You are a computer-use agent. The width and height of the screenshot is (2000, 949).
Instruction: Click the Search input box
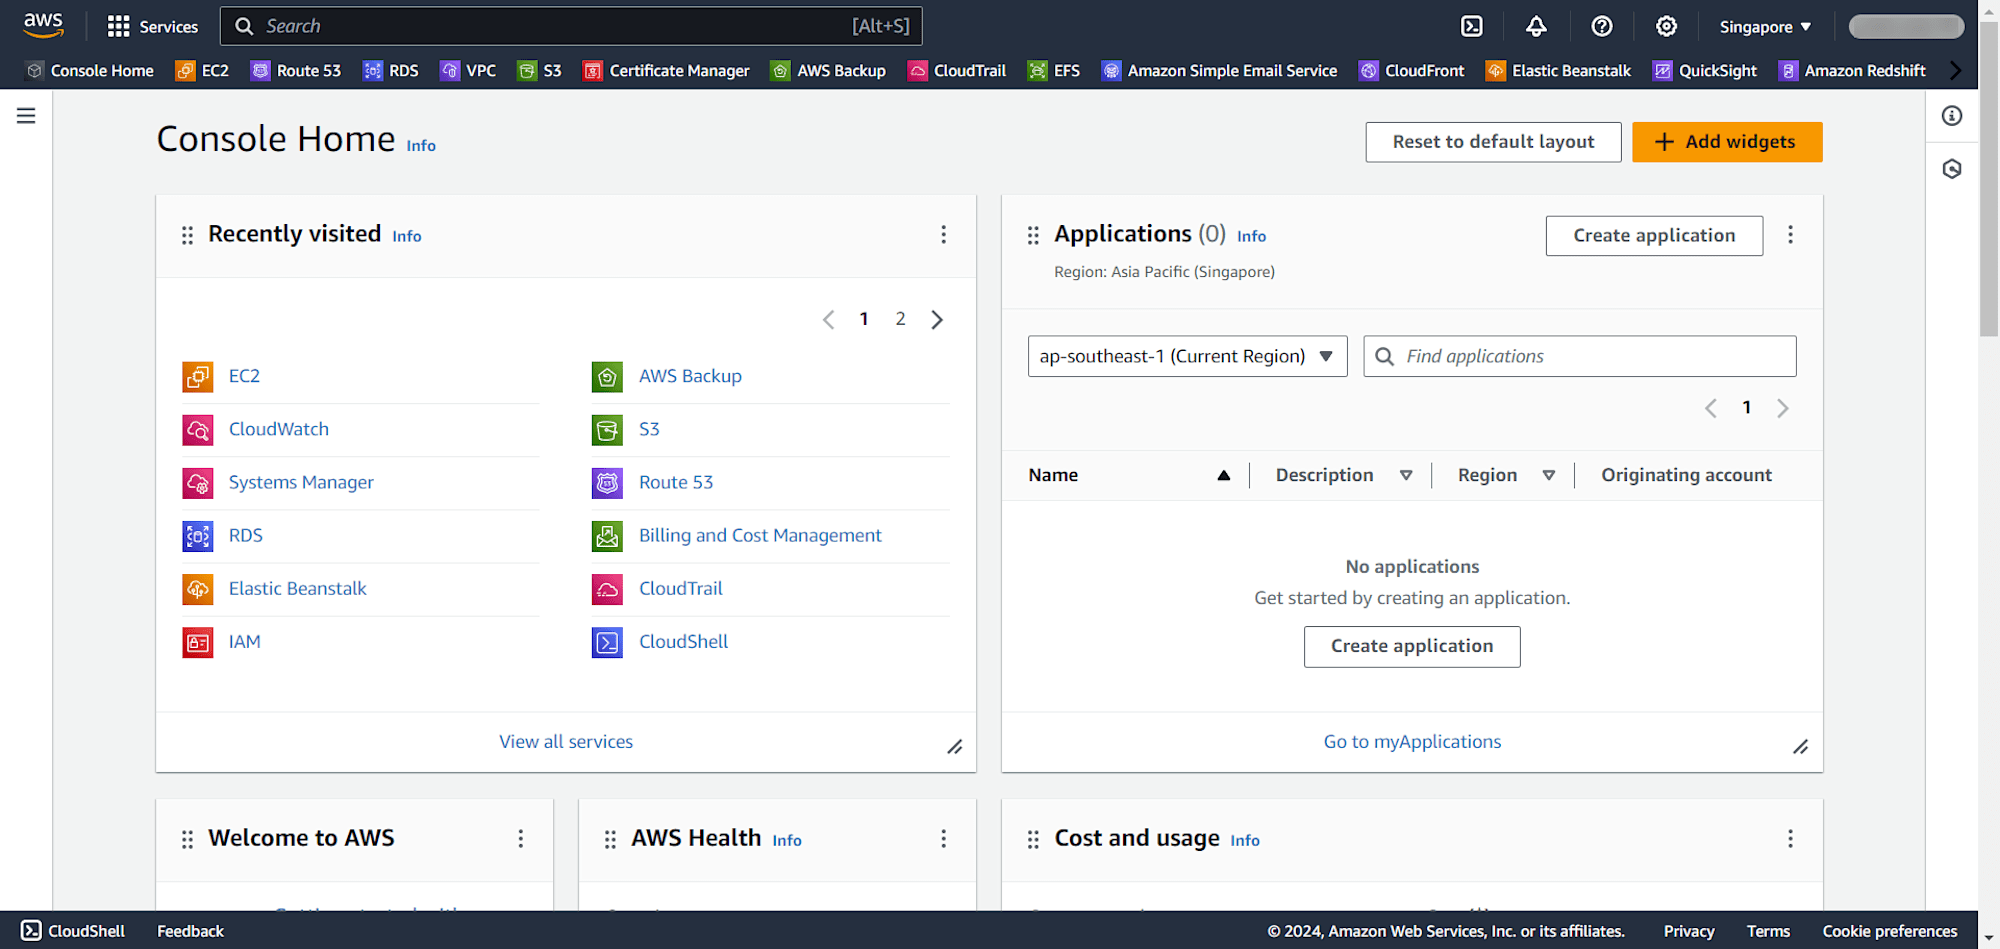pos(571,26)
